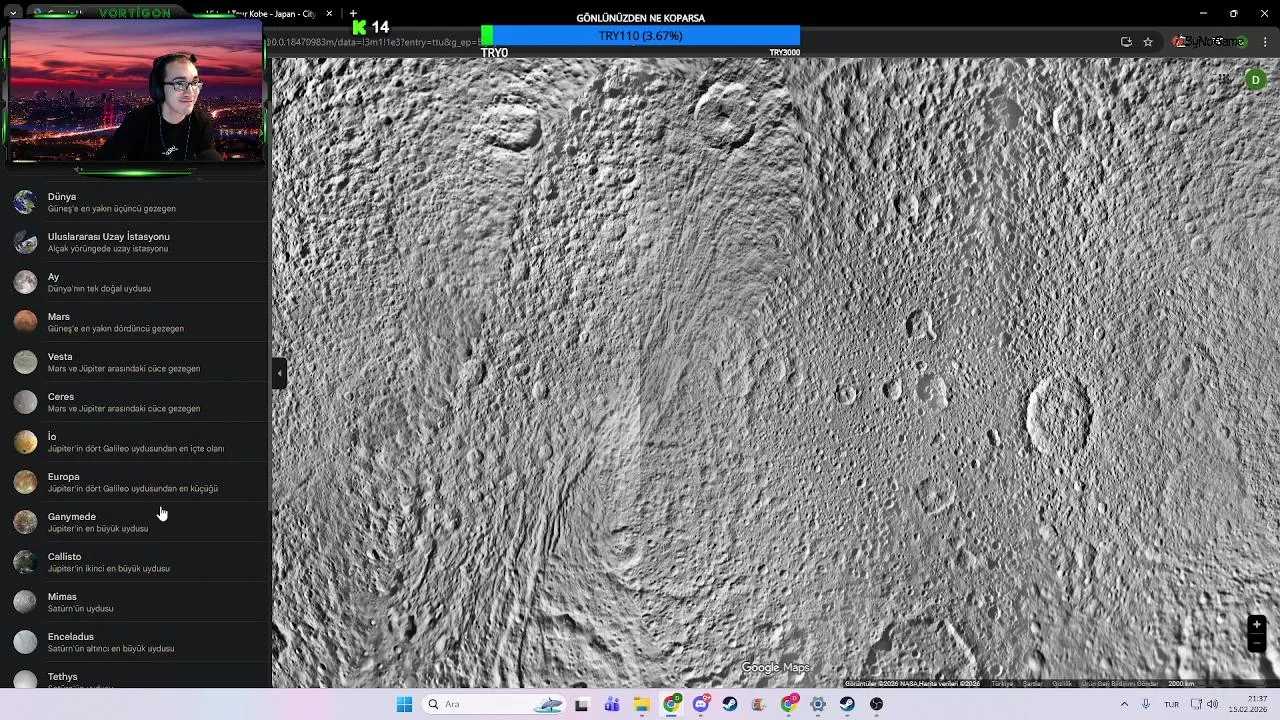This screenshot has width=1280, height=720.
Task: Click the microphone tray icon
Action: 1146,704
